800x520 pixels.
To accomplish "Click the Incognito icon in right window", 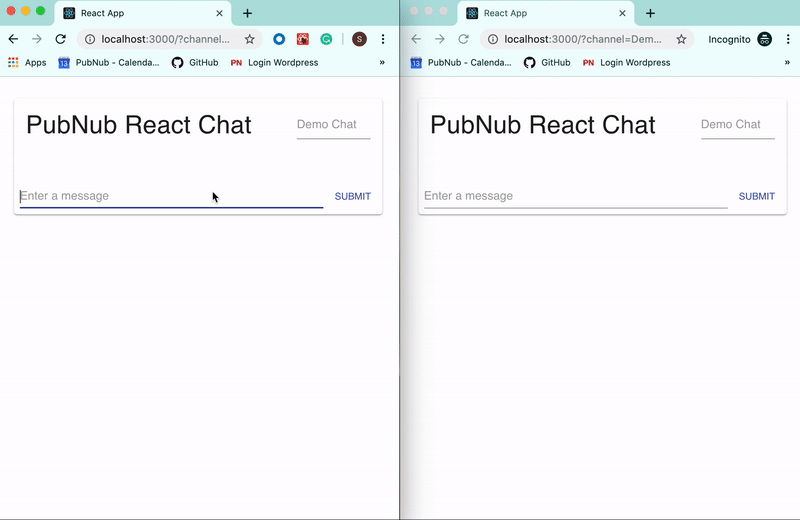I will coord(765,39).
